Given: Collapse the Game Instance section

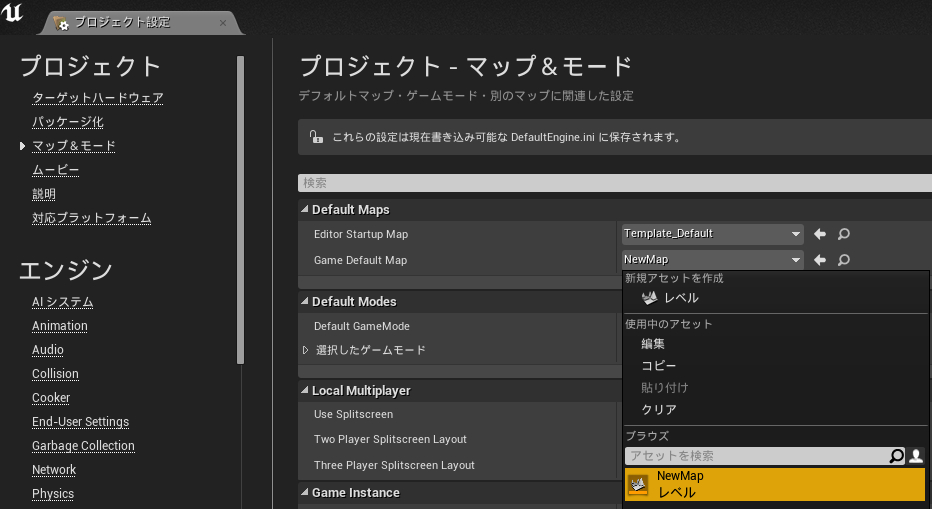Looking at the screenshot, I should 304,492.
